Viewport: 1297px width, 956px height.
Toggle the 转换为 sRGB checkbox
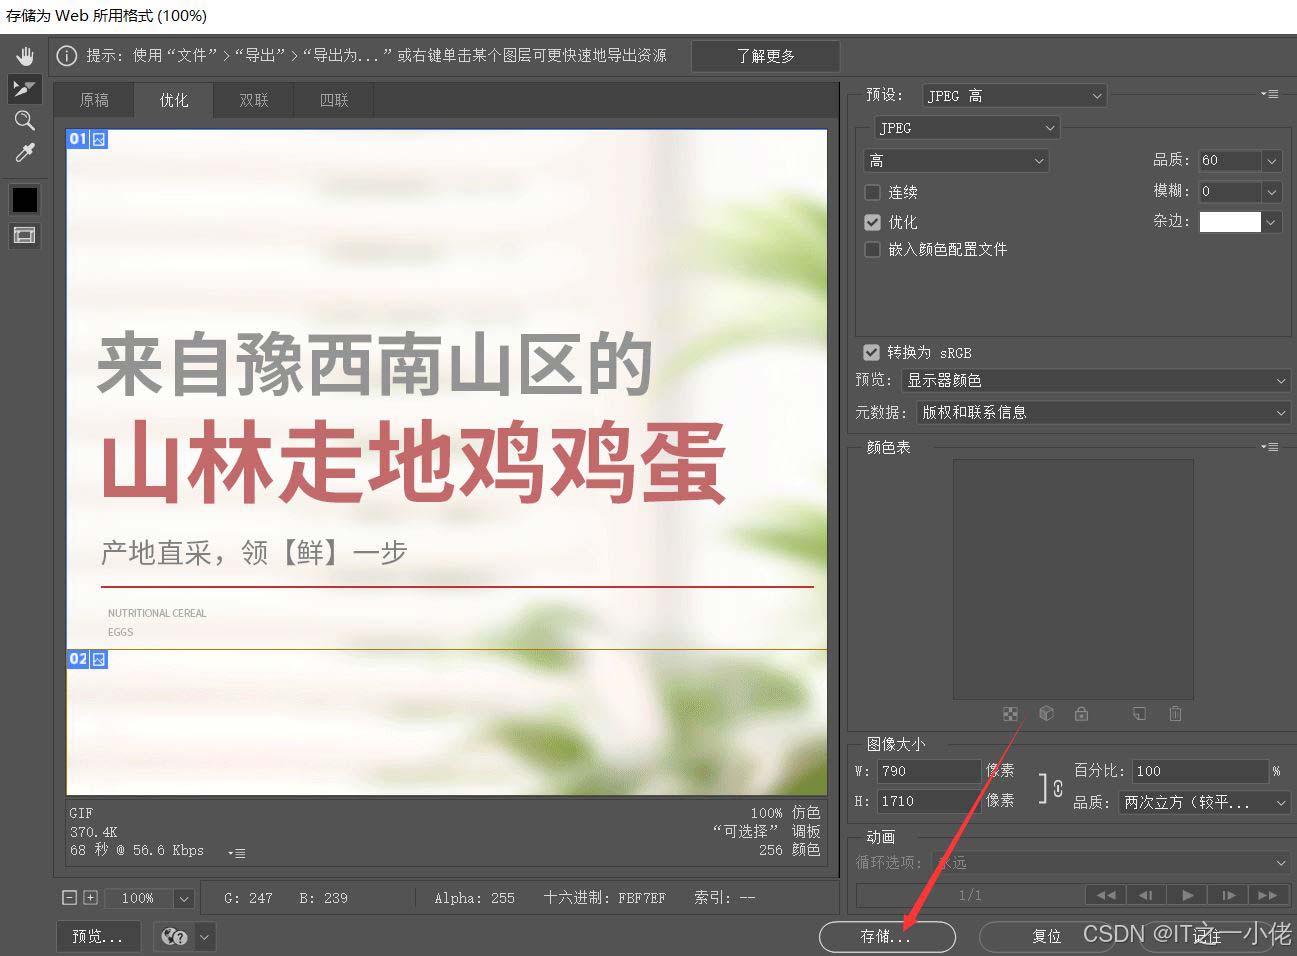[871, 352]
